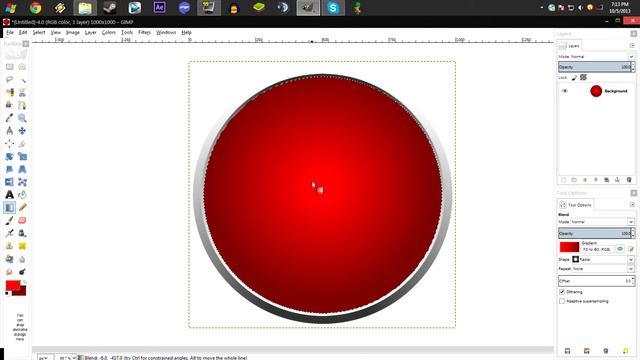This screenshot has width=640, height=360.
Task: Select the Airbrush tool
Action: (9, 233)
